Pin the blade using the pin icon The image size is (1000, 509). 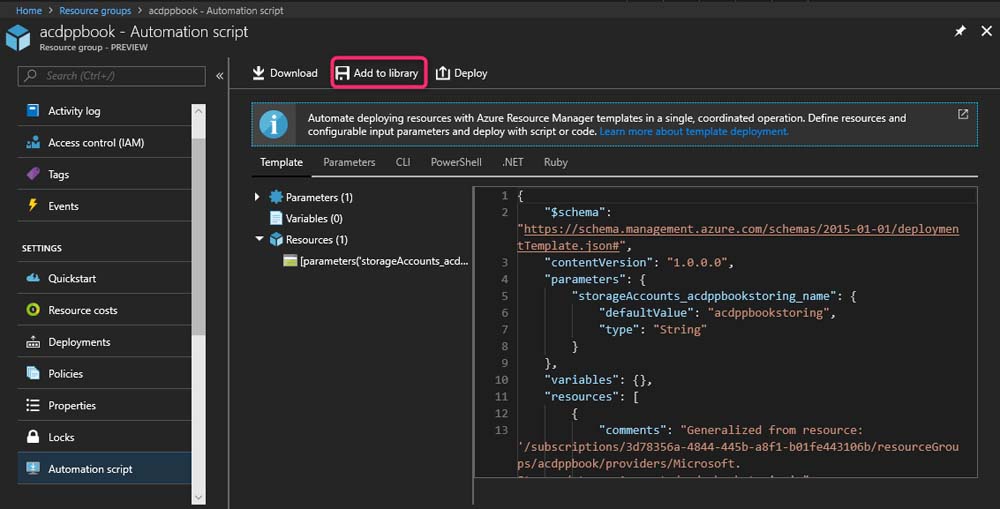click(x=960, y=32)
